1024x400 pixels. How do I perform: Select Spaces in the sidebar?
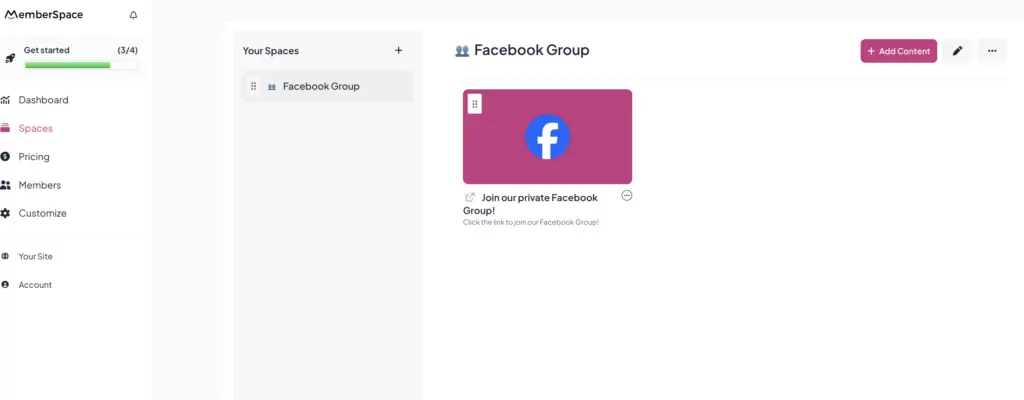[35, 128]
